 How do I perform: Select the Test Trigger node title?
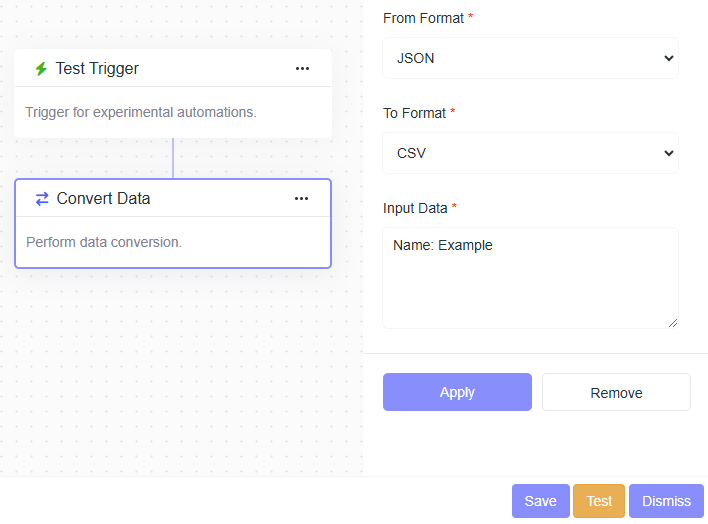(97, 69)
